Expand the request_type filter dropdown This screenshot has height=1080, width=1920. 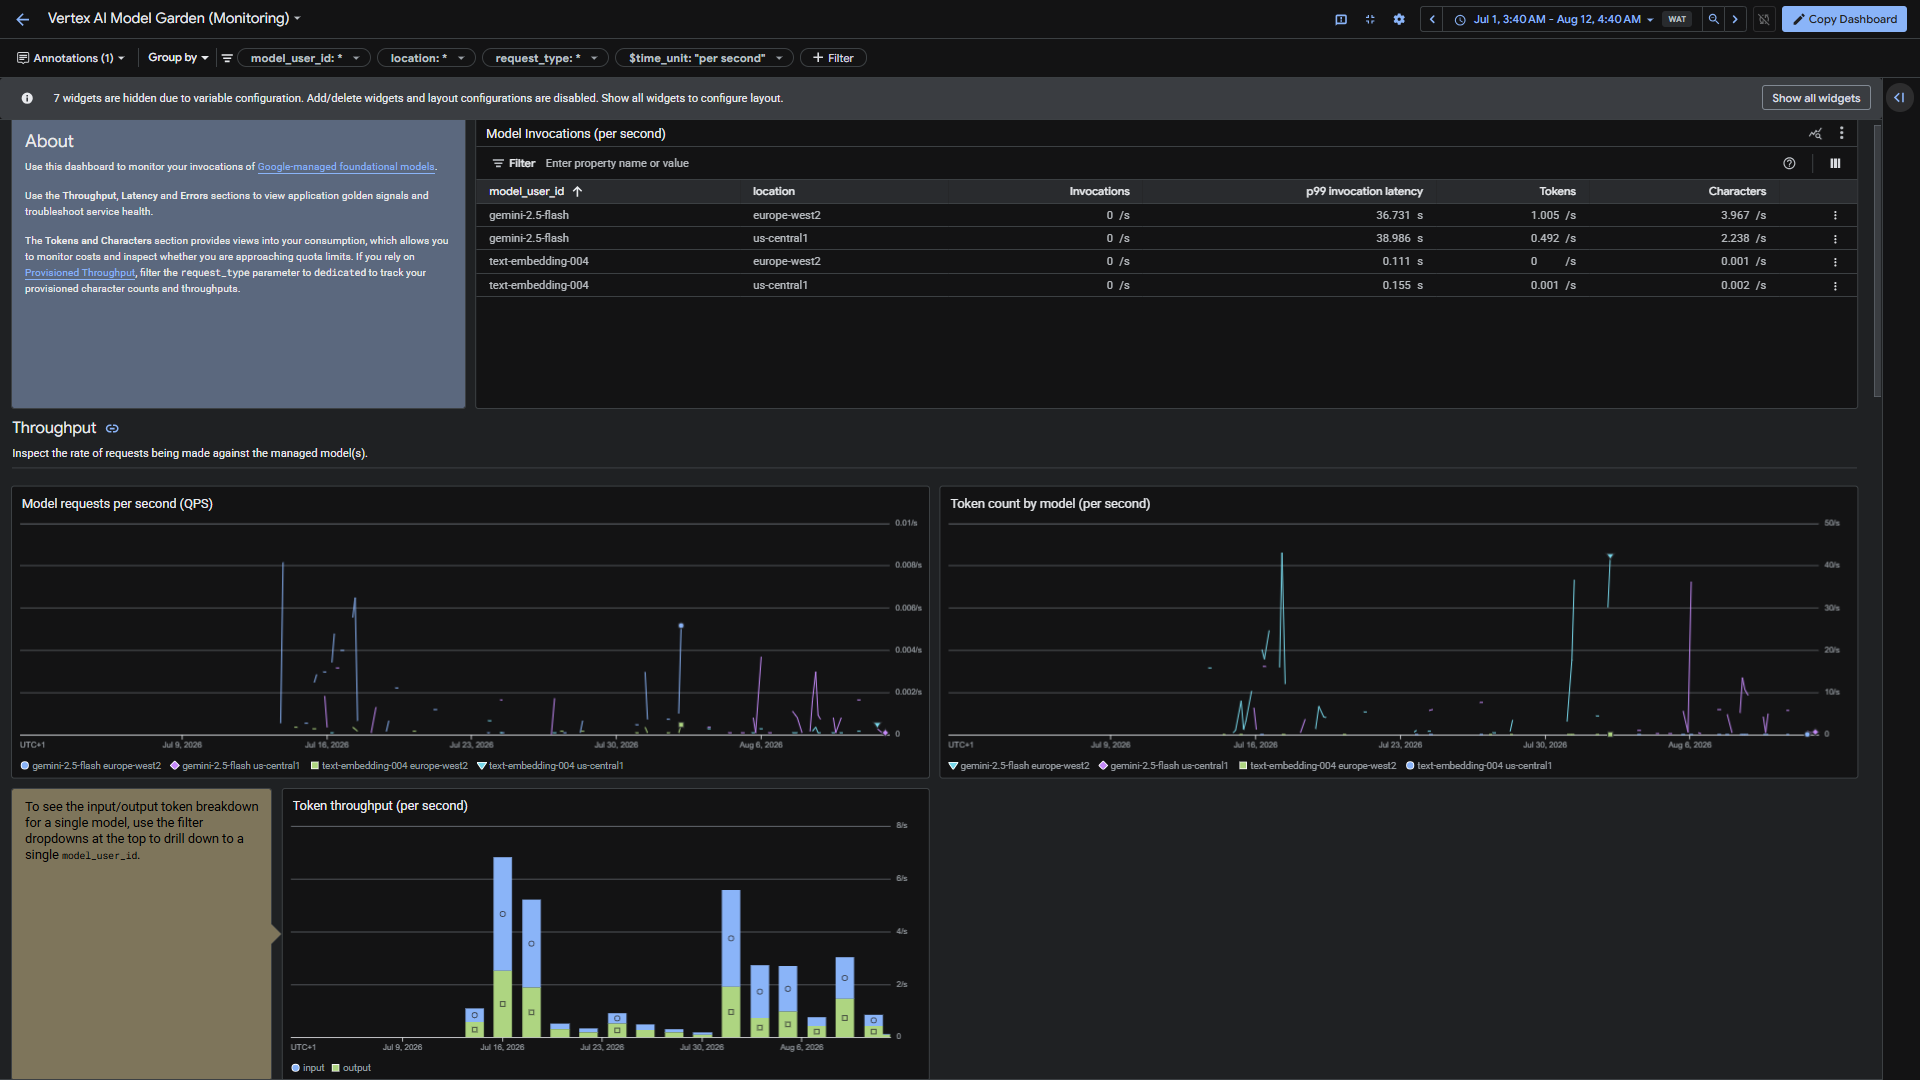point(545,58)
